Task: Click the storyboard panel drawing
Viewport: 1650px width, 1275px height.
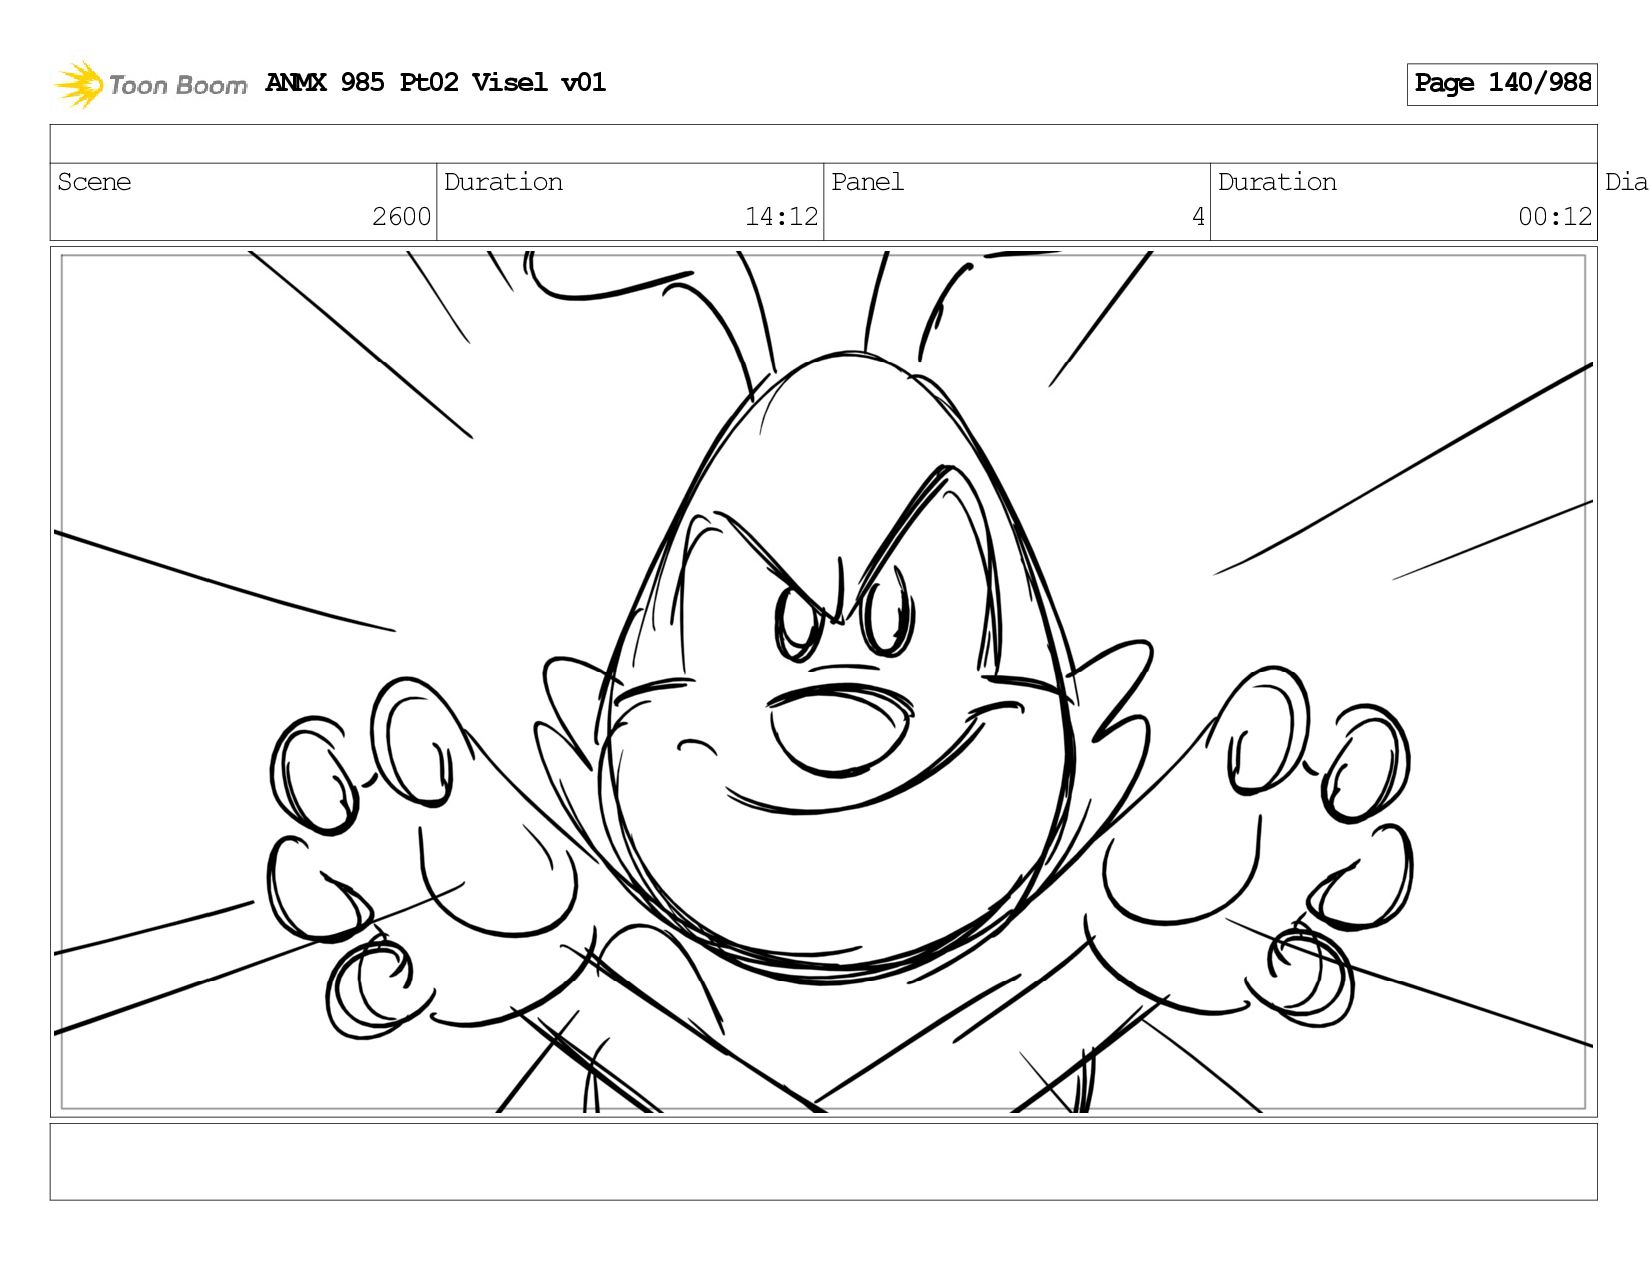Action: 823,682
